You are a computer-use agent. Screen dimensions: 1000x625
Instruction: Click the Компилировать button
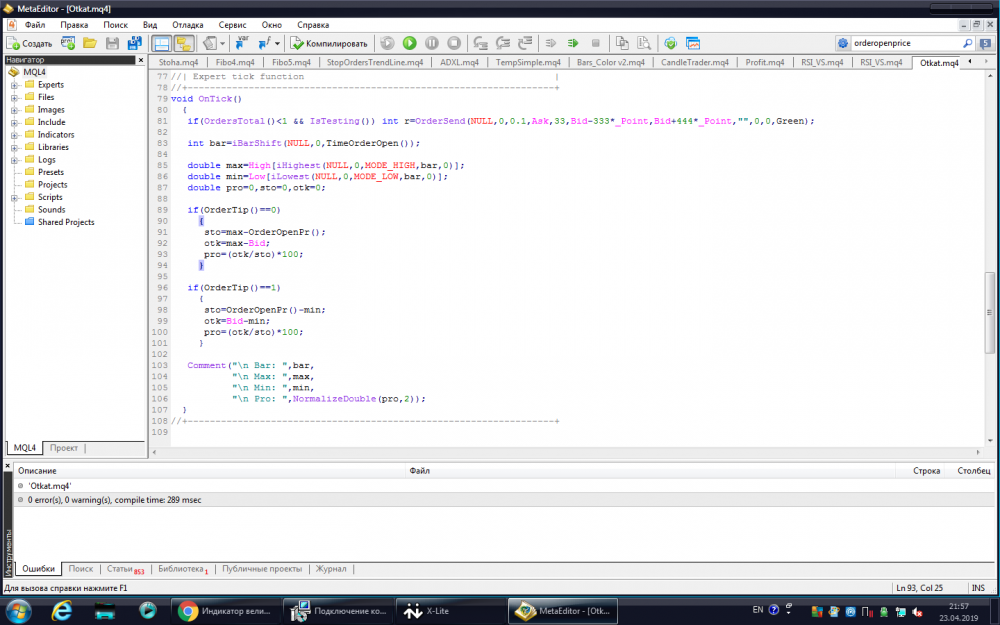click(329, 43)
